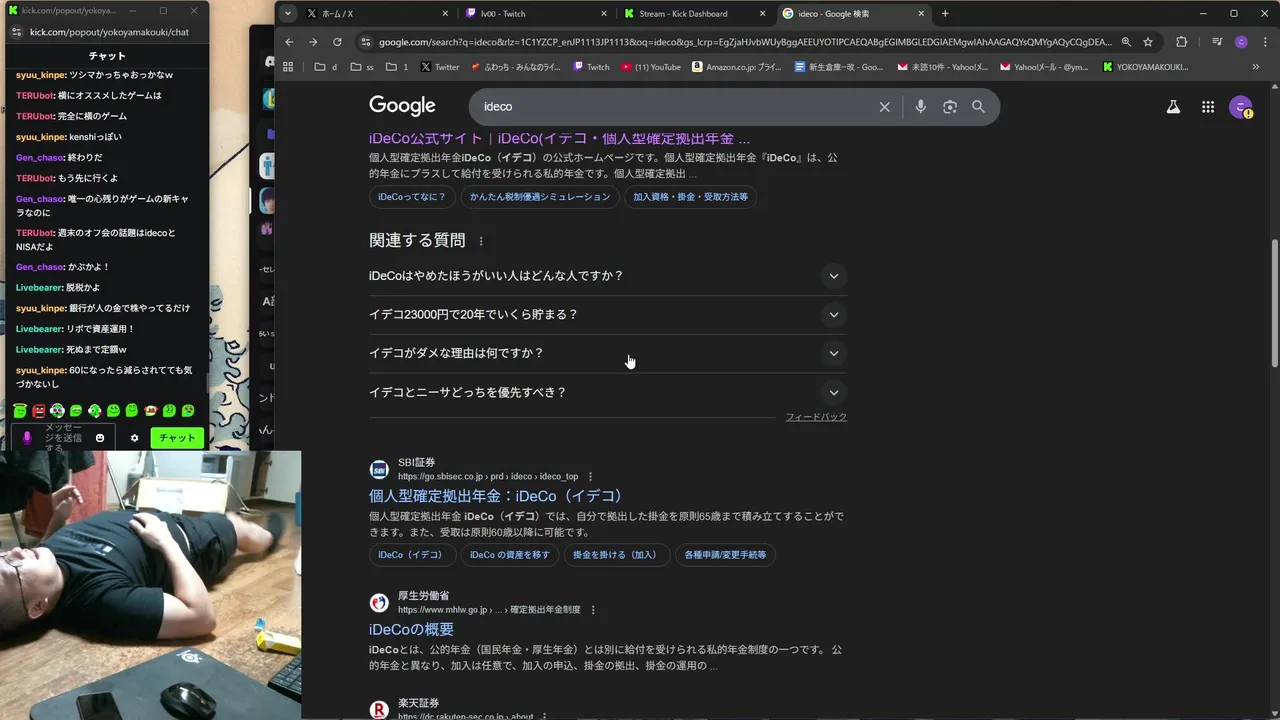Select the red angry emote in chat
Screen dimensions: 1280x720
pos(39,411)
